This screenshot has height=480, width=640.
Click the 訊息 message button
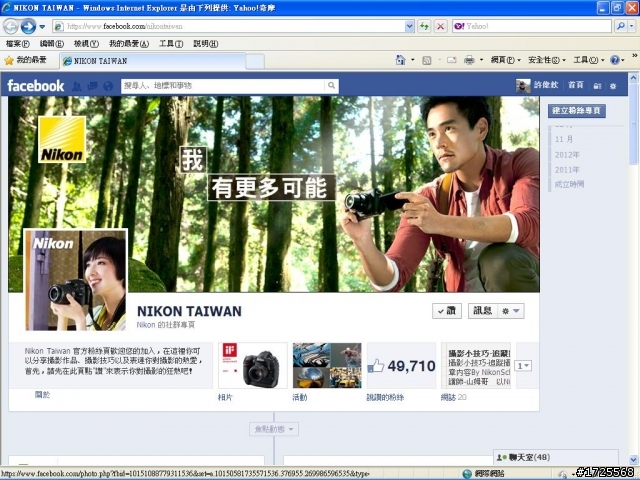[x=482, y=311]
